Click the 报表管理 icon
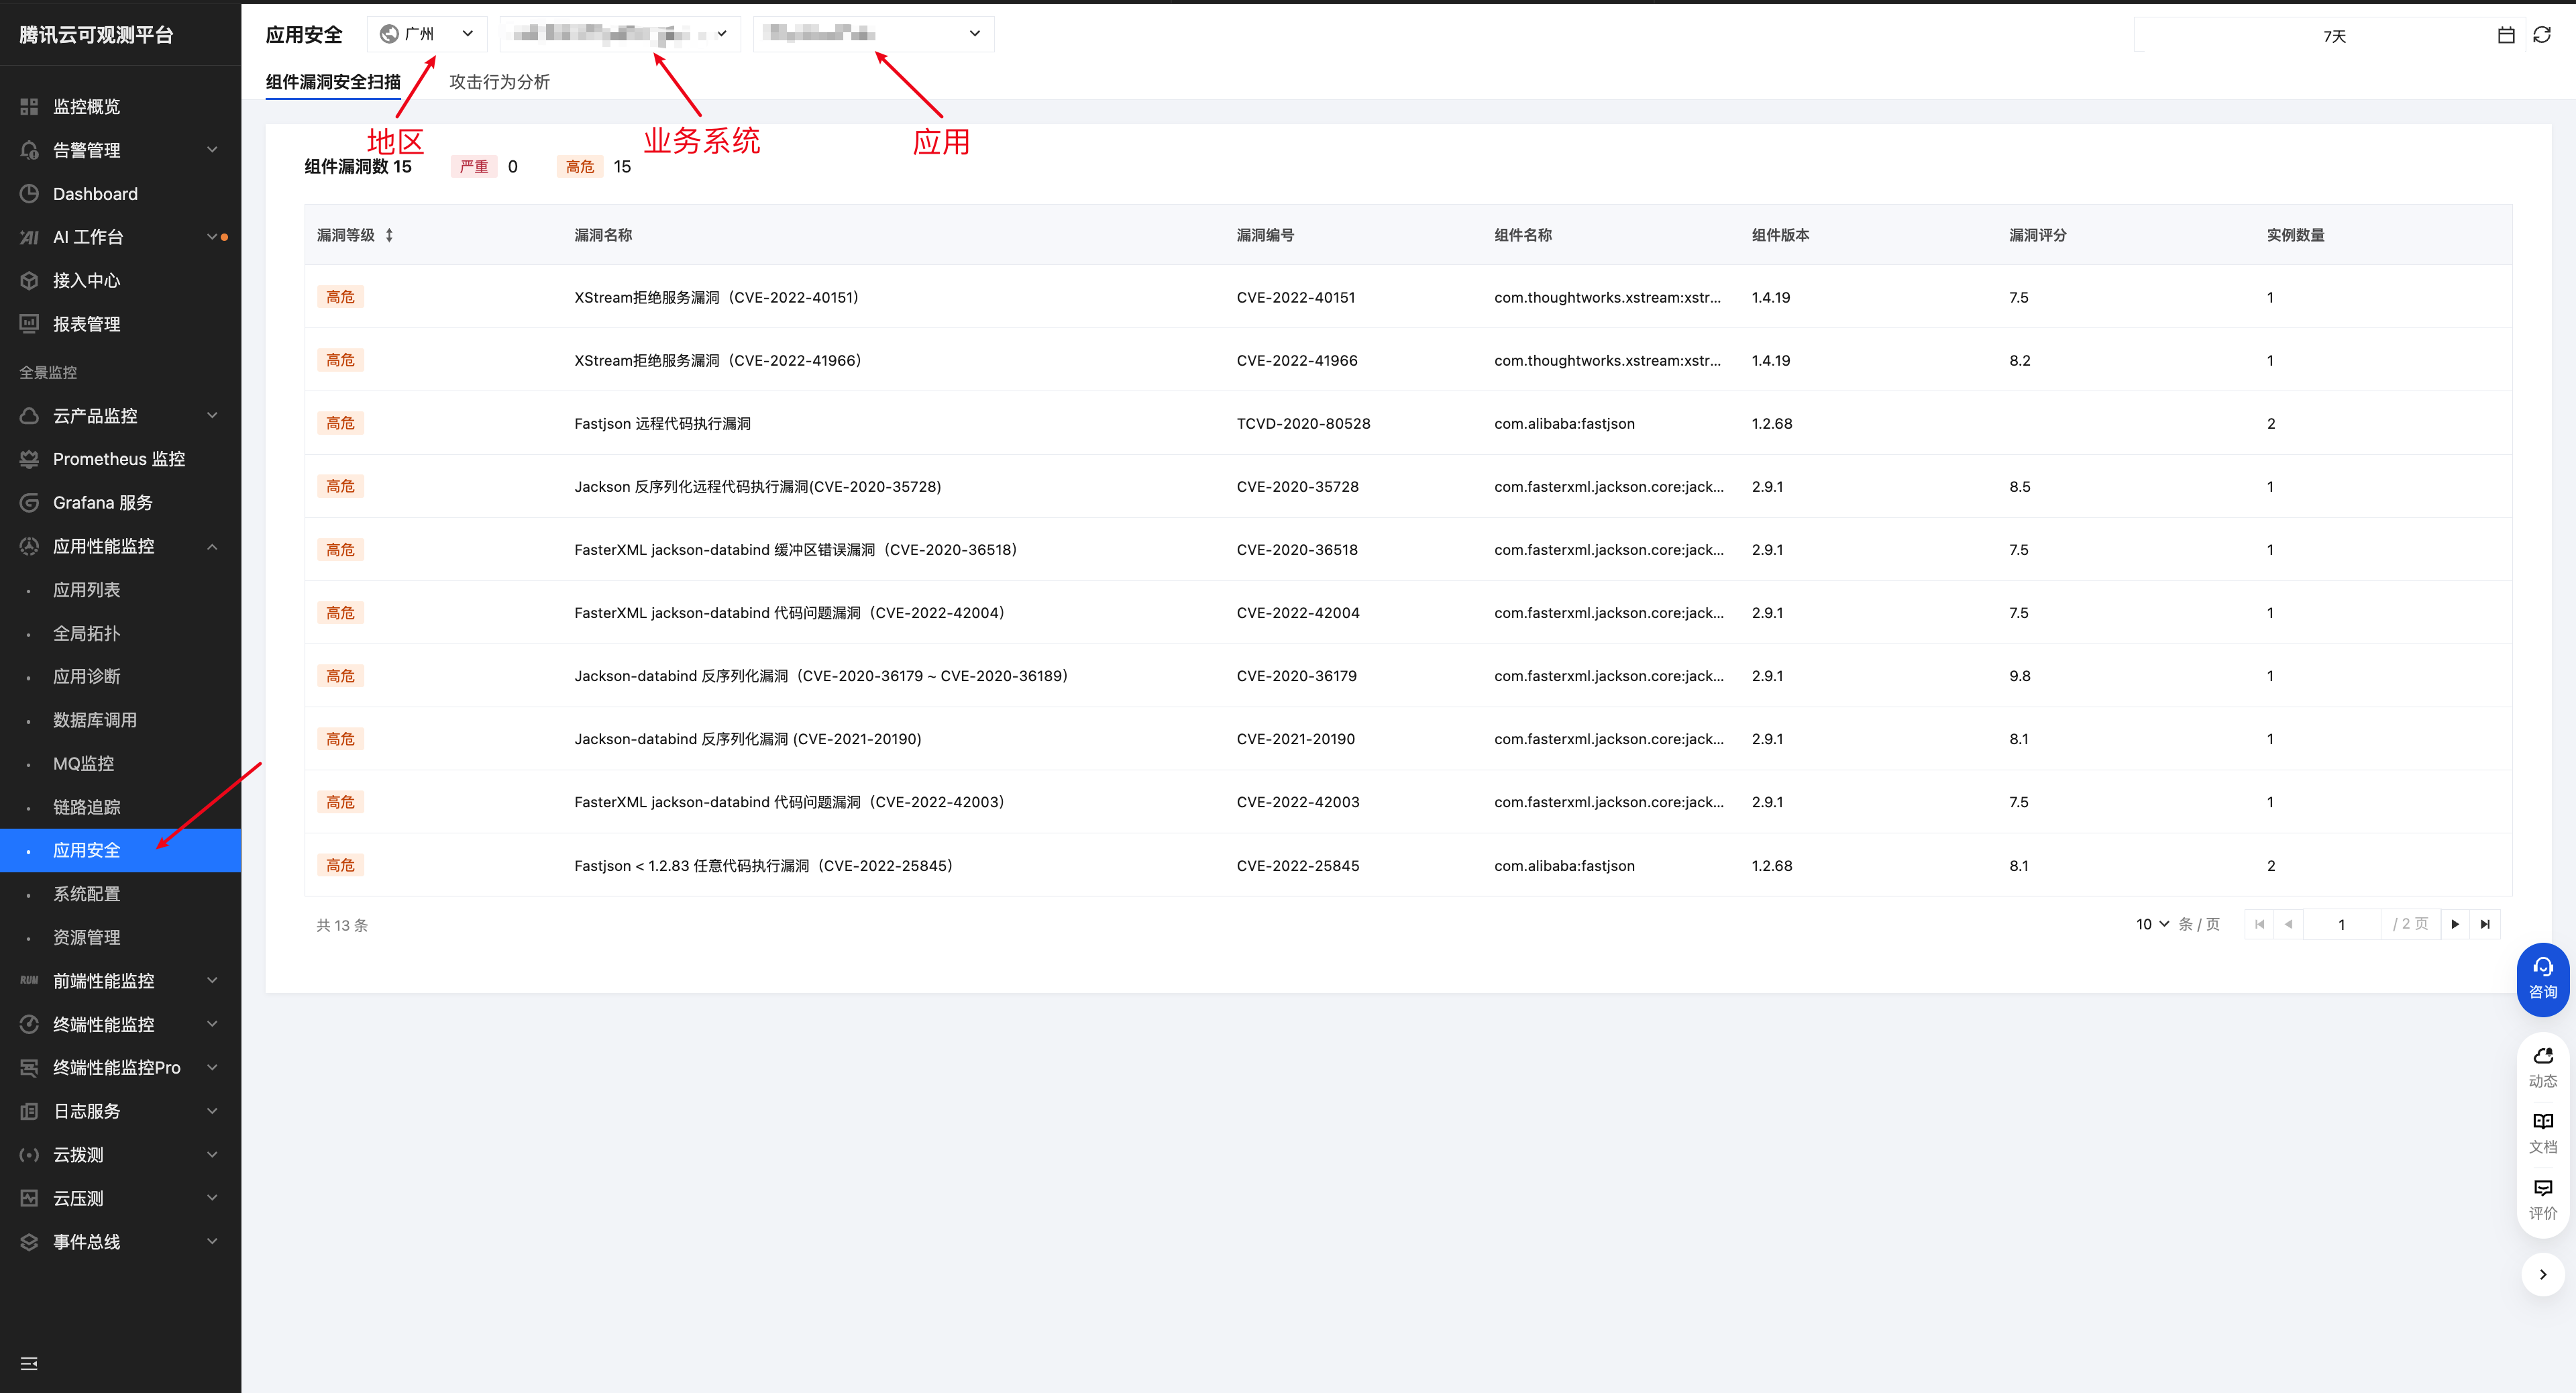 point(29,324)
